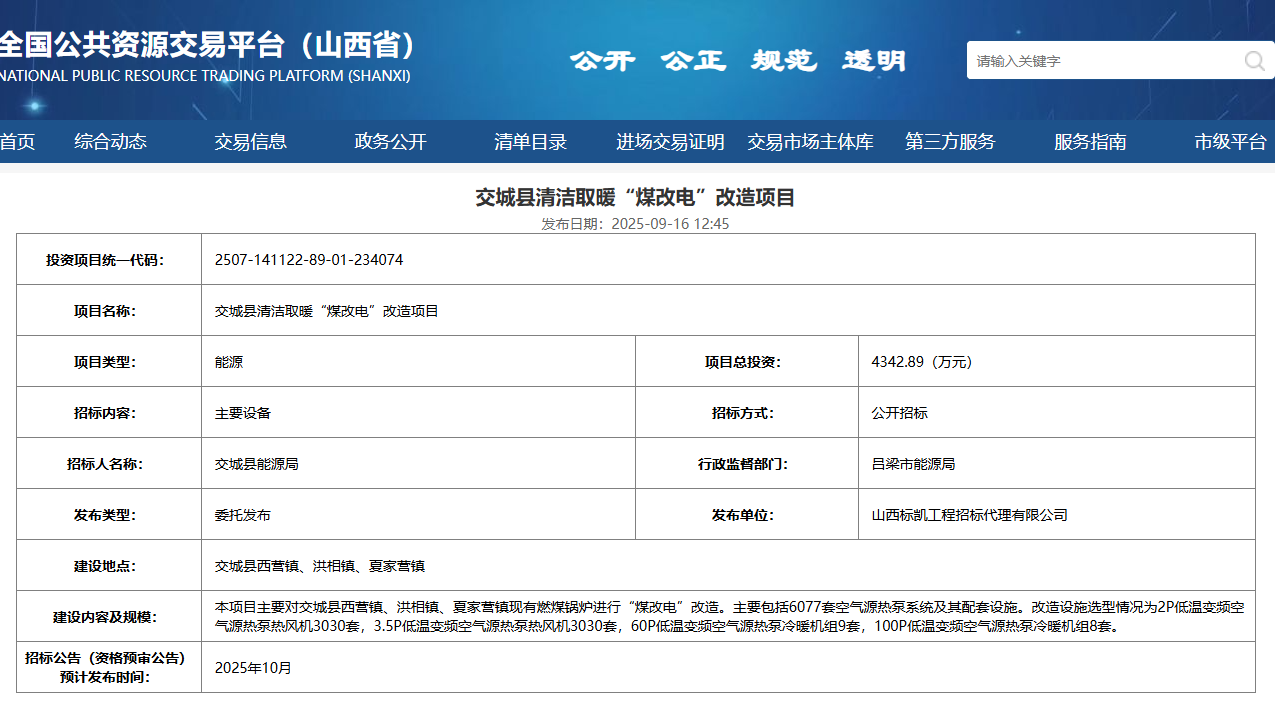
Task: Click the 建设地点 label cell
Action: point(109,566)
